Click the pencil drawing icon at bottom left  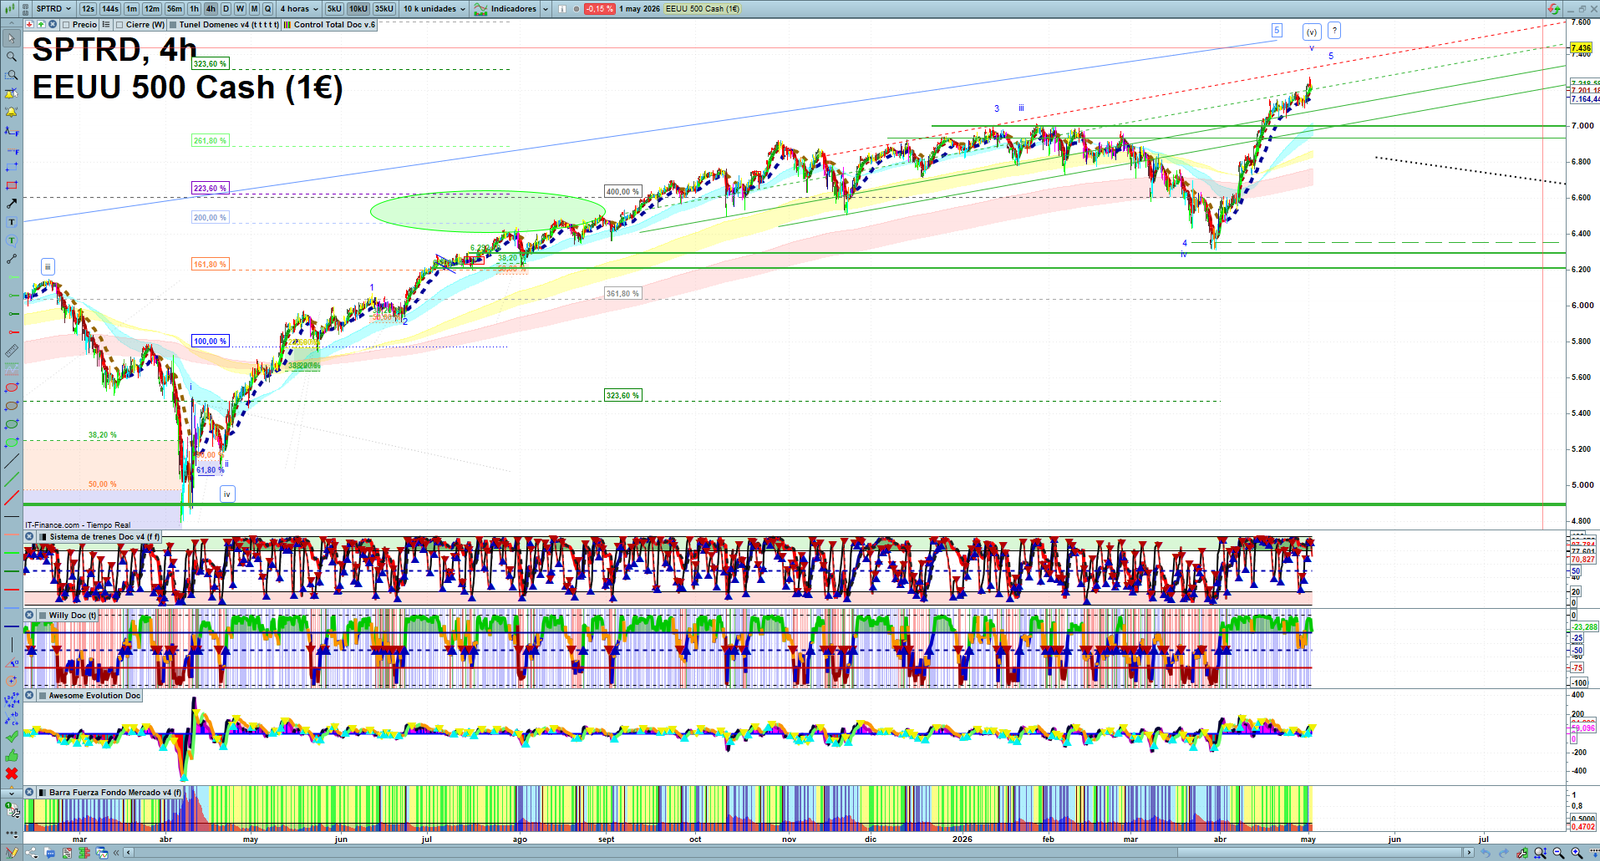[x=12, y=853]
